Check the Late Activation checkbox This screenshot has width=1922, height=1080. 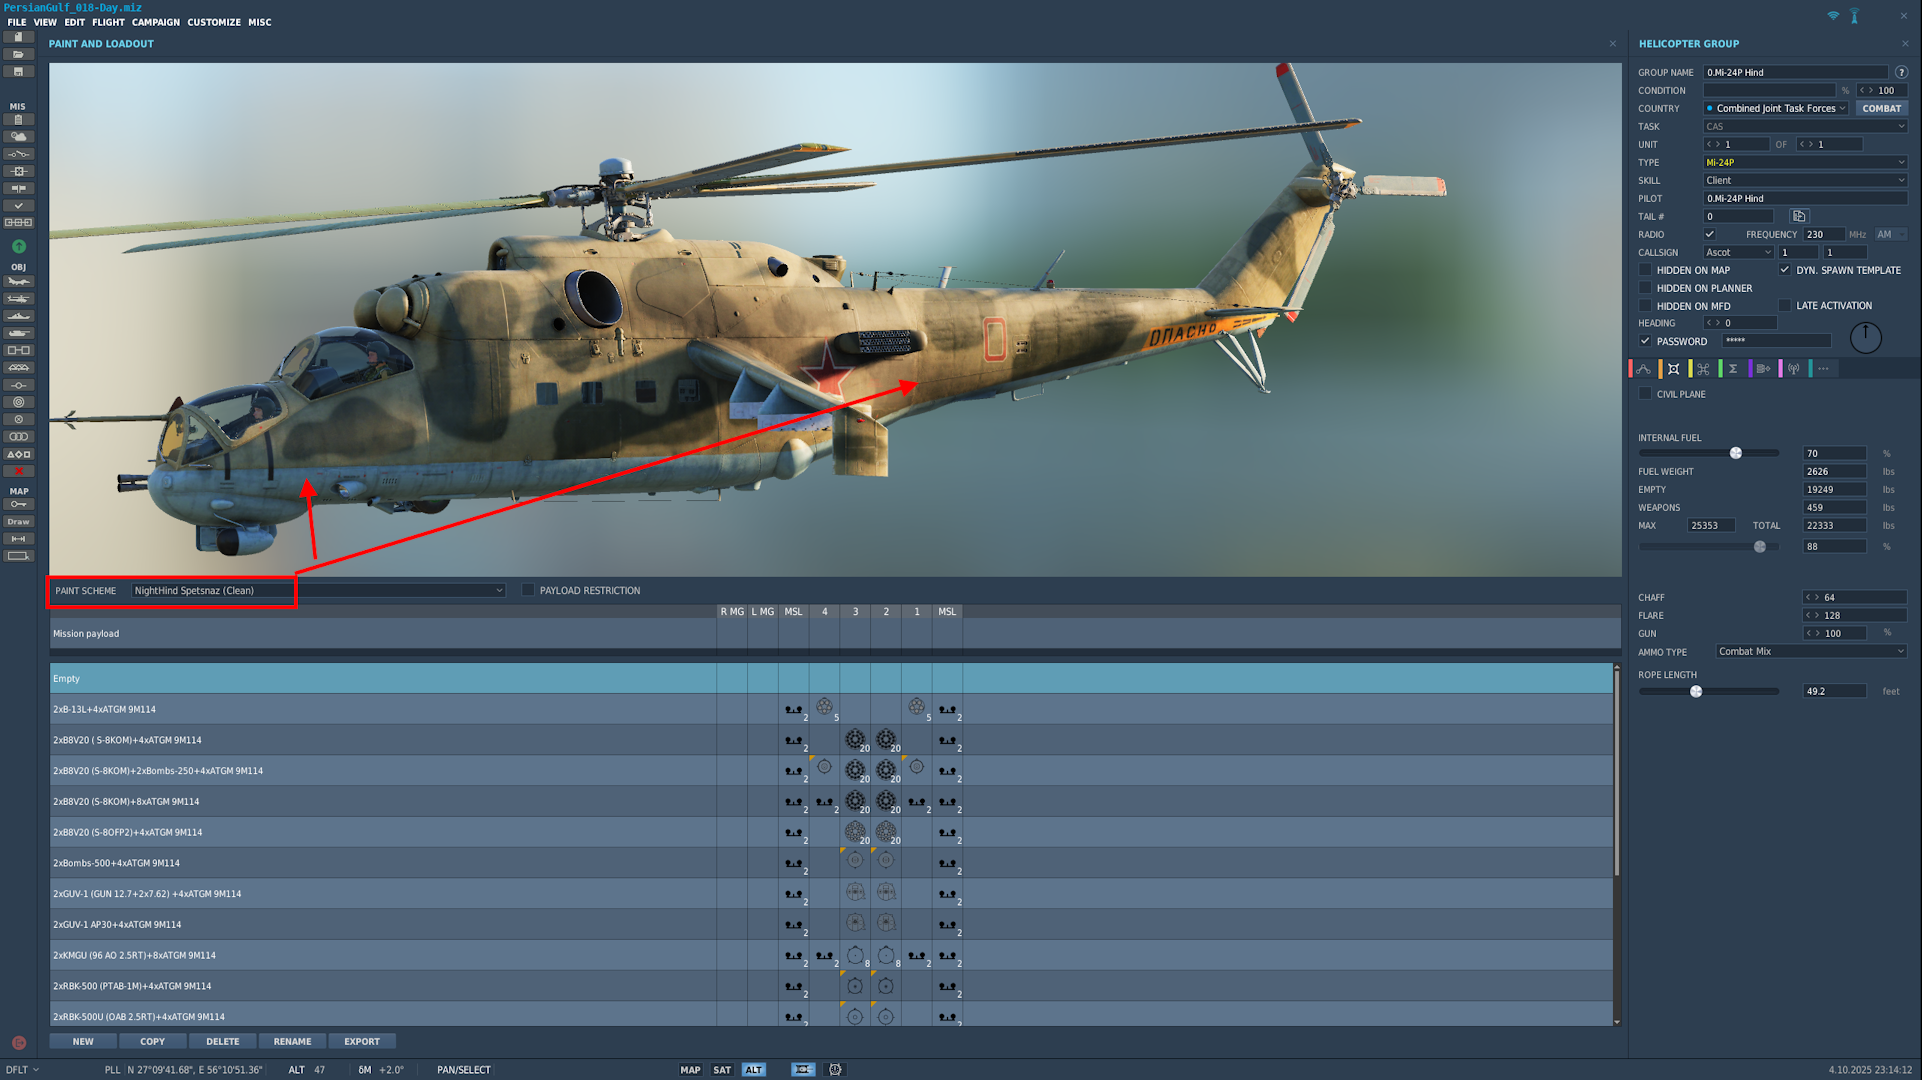1785,306
